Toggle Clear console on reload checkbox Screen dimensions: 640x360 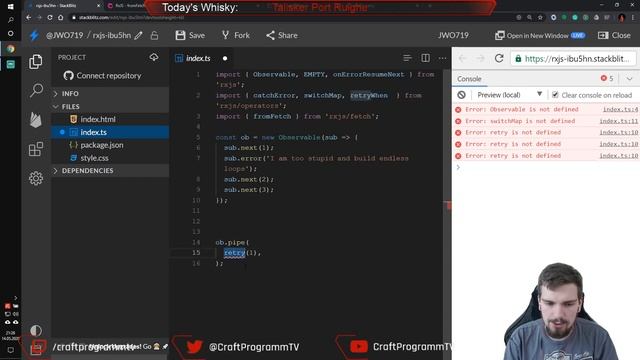click(555, 95)
